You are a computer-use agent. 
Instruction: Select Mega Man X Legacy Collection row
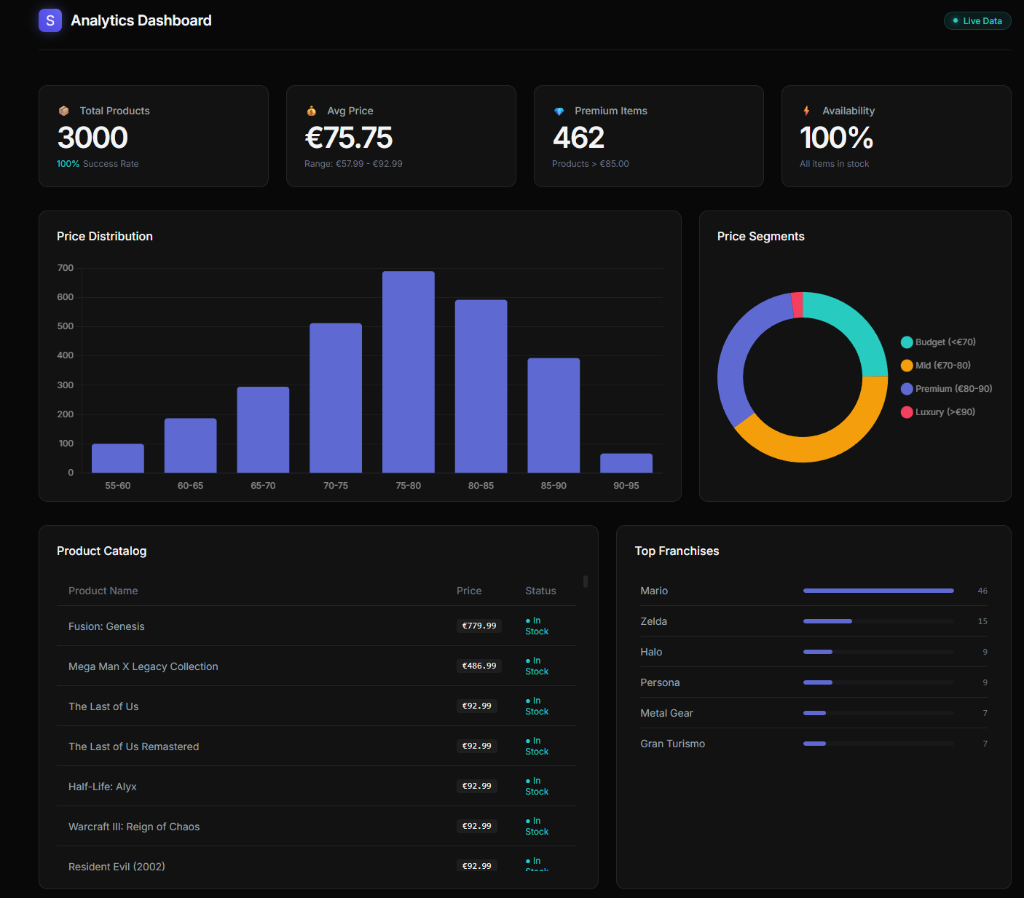pyautogui.click(x=317, y=666)
